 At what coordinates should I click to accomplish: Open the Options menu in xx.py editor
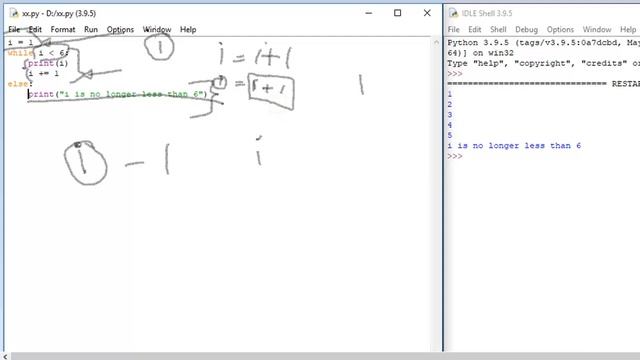click(120, 29)
